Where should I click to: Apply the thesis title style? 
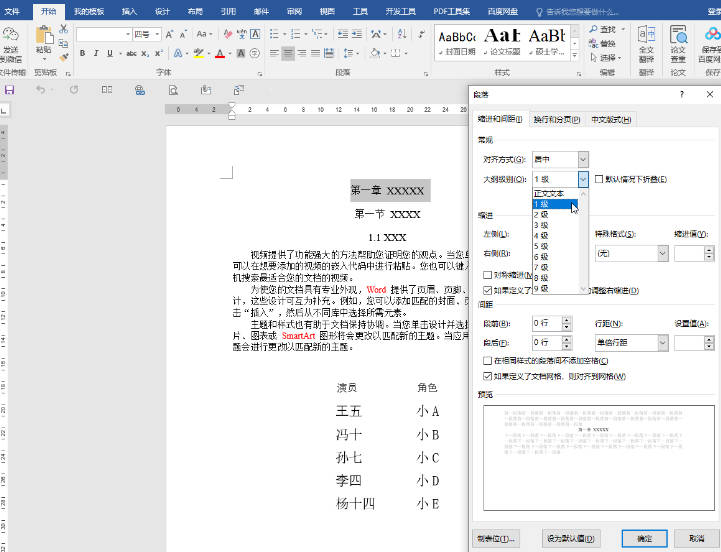(502, 41)
